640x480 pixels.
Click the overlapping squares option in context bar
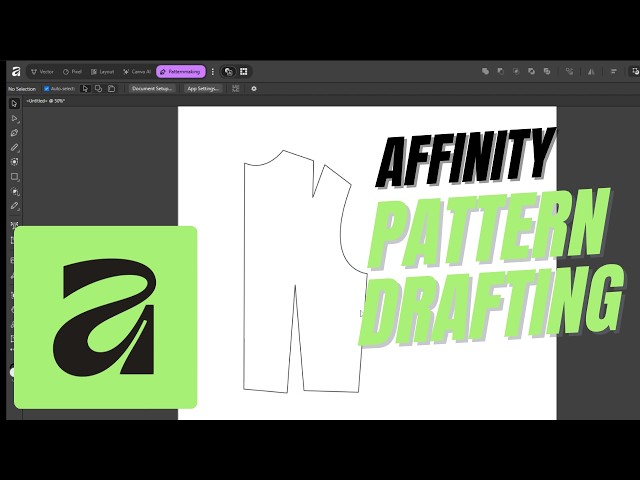click(98, 89)
